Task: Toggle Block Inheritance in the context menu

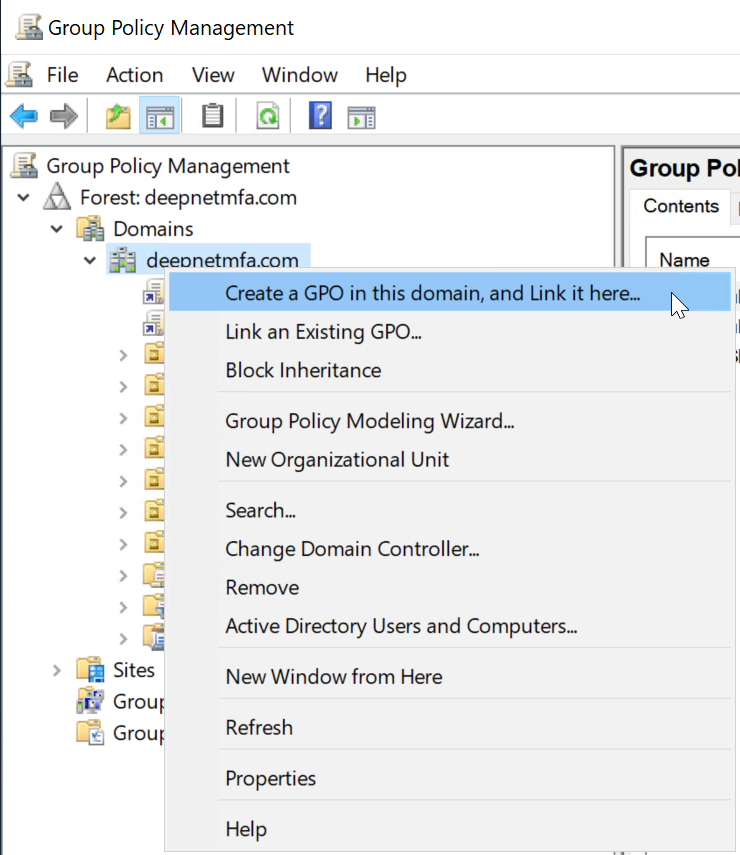Action: click(303, 370)
